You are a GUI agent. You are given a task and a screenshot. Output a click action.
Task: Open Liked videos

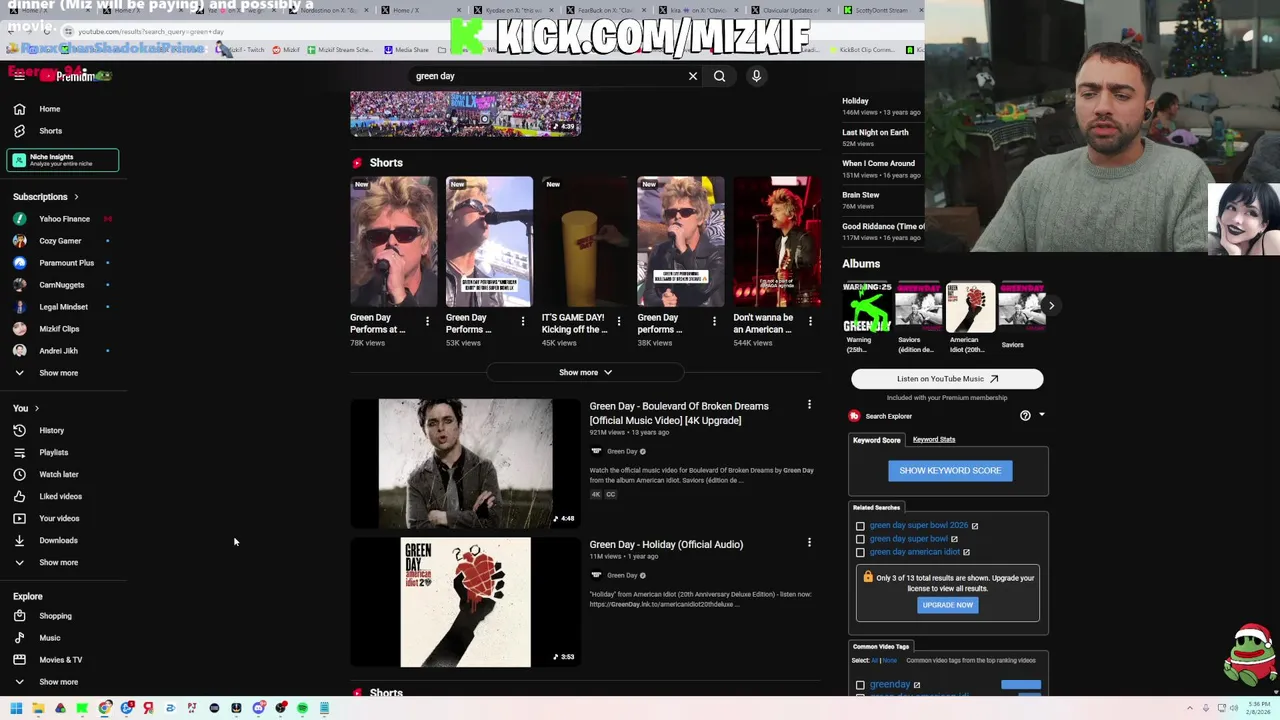tap(62, 497)
